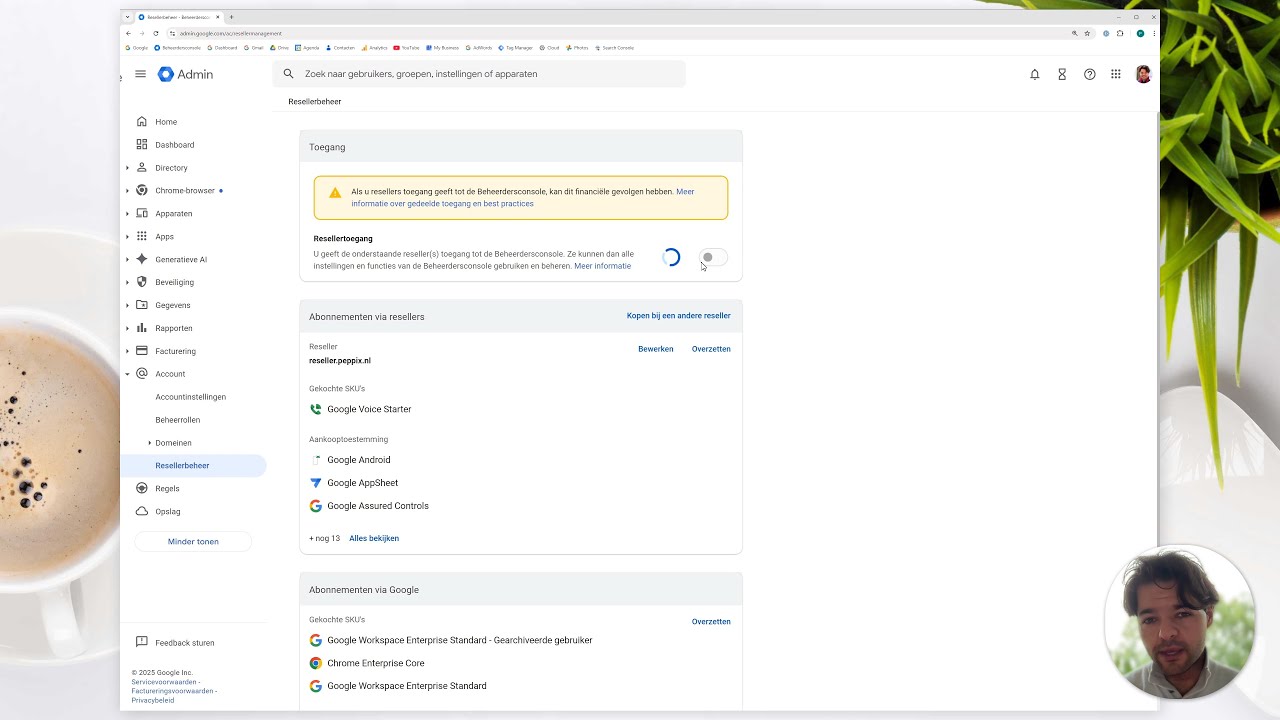Expand the Chrome-browser section
This screenshot has height=720, width=1280.
(x=127, y=190)
